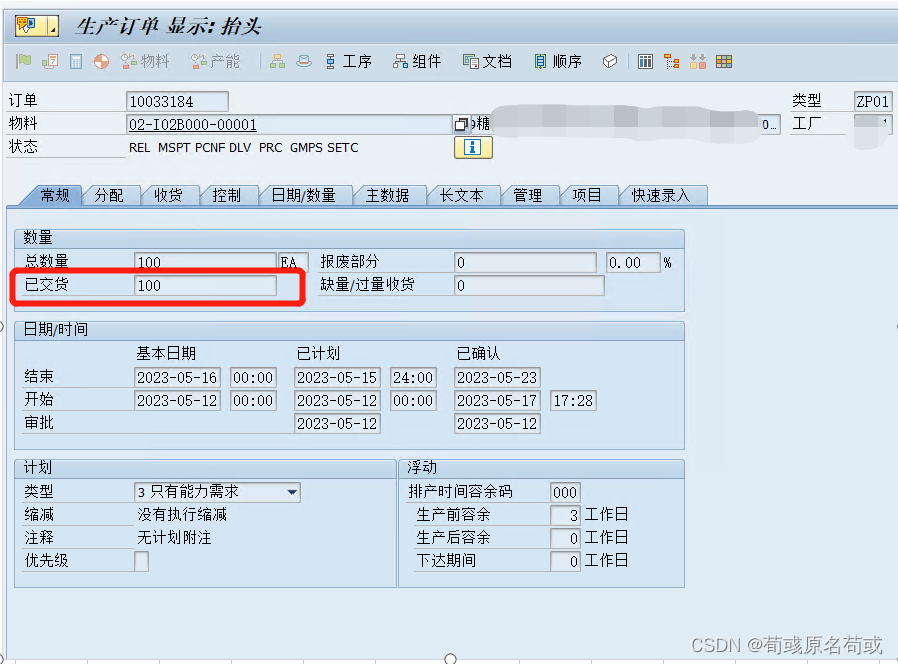Click the packaging box icon in the toolbar
898x664 pixels.
point(610,61)
